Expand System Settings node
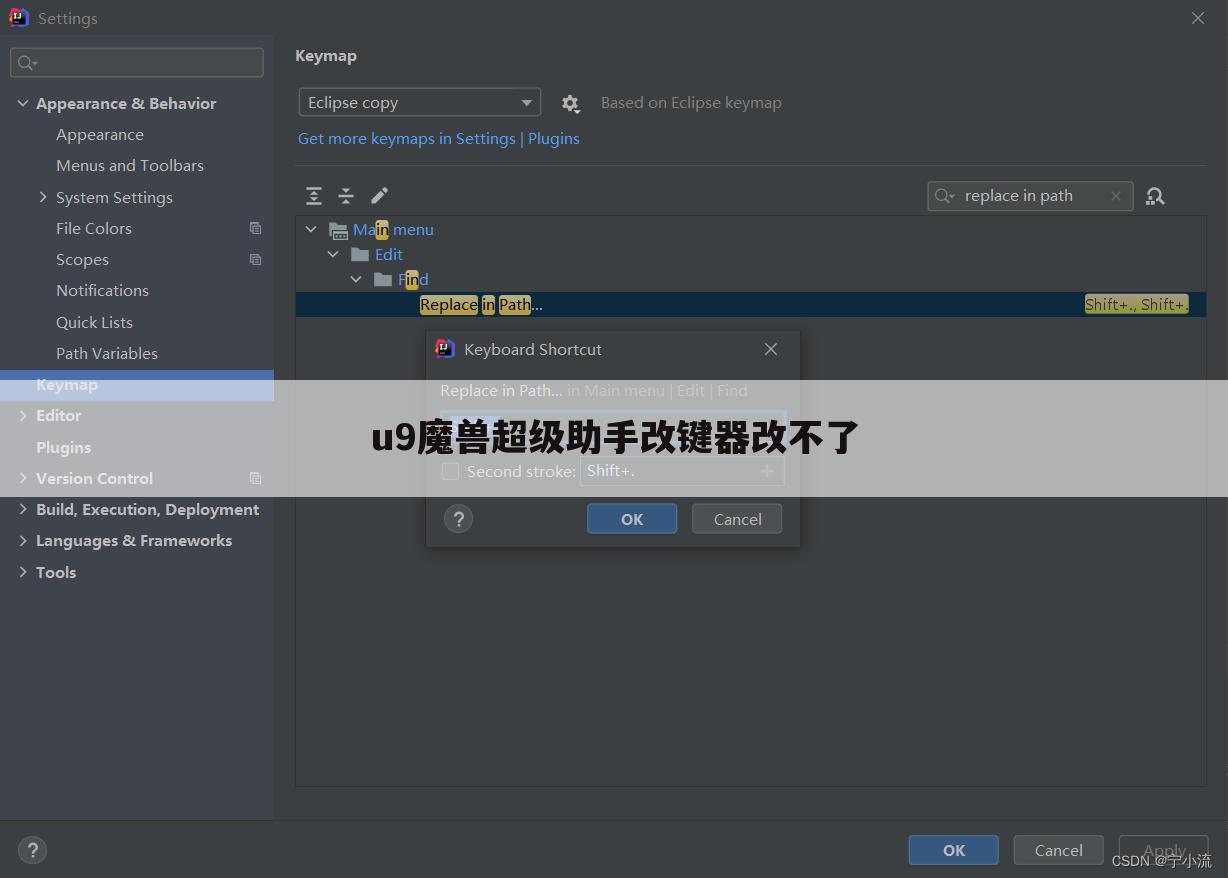1228x878 pixels. tap(43, 197)
